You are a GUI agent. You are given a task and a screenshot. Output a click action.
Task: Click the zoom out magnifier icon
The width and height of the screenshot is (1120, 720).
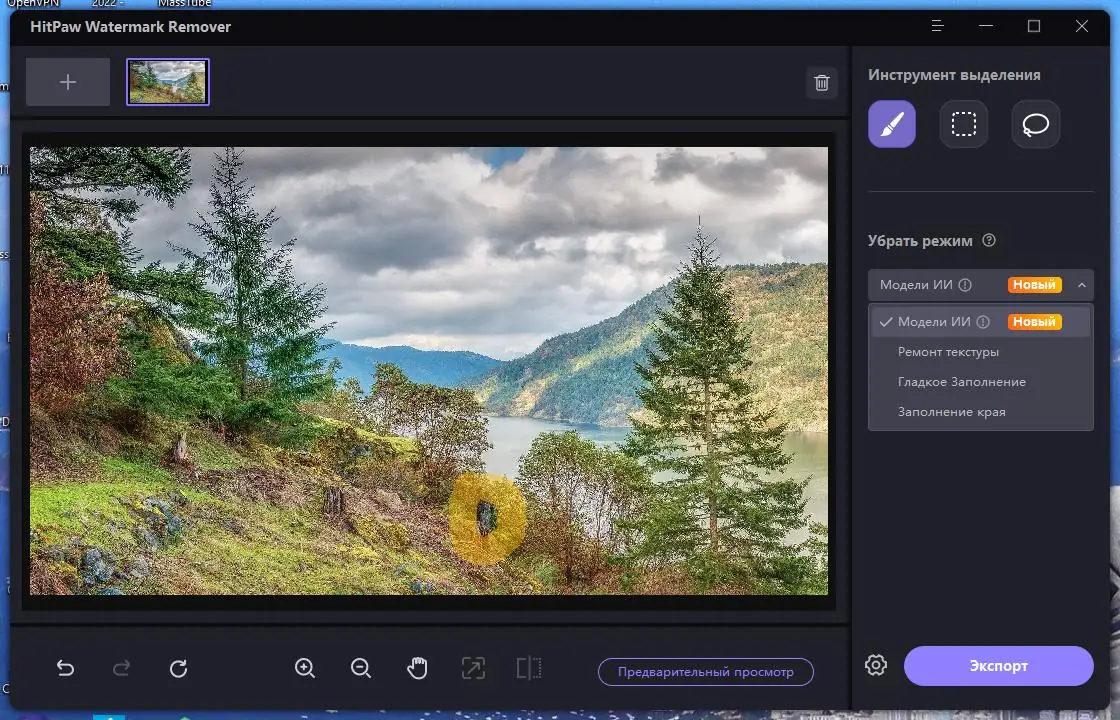[361, 668]
